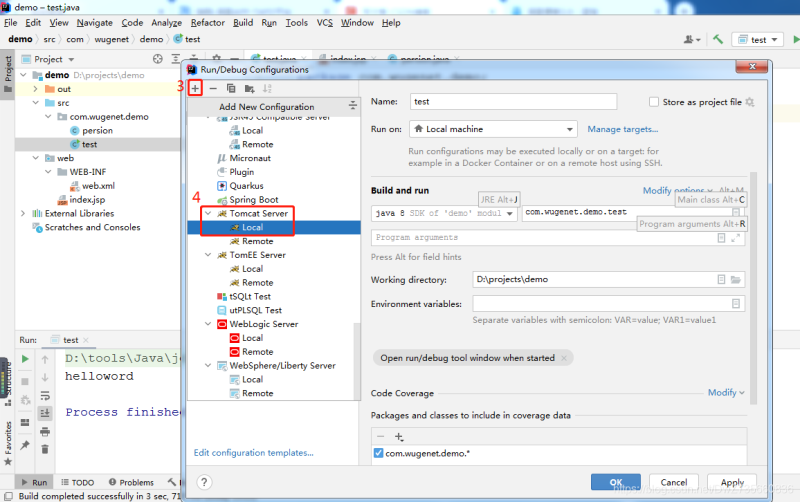
Task: Remove the Open run/debug tool window chip
Action: click(564, 358)
